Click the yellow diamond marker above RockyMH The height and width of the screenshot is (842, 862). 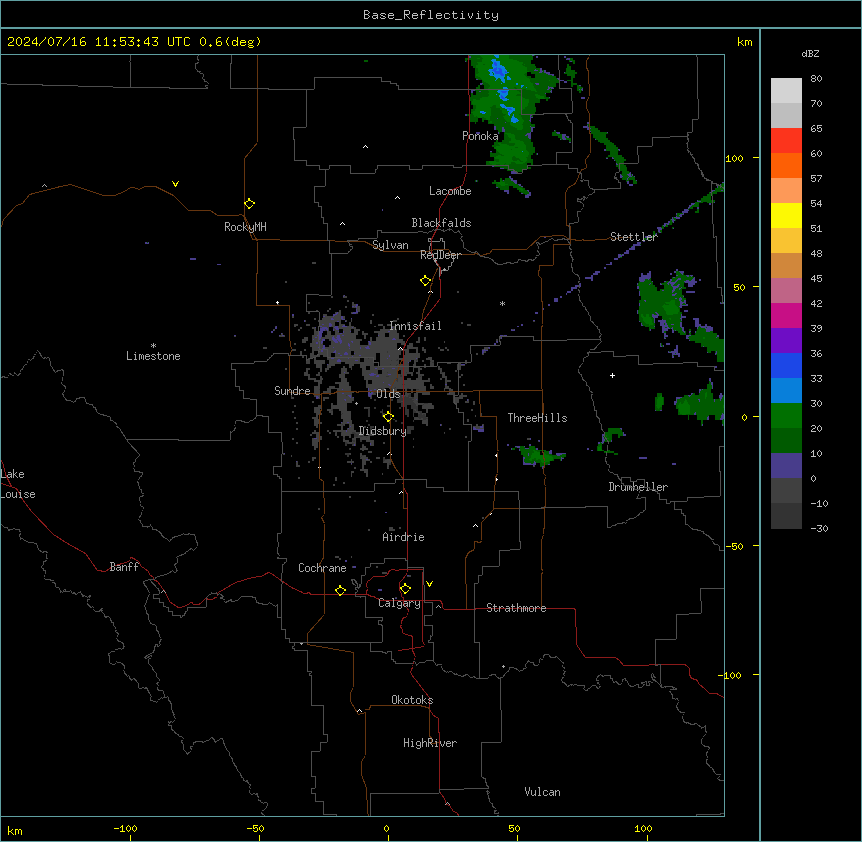(x=250, y=204)
